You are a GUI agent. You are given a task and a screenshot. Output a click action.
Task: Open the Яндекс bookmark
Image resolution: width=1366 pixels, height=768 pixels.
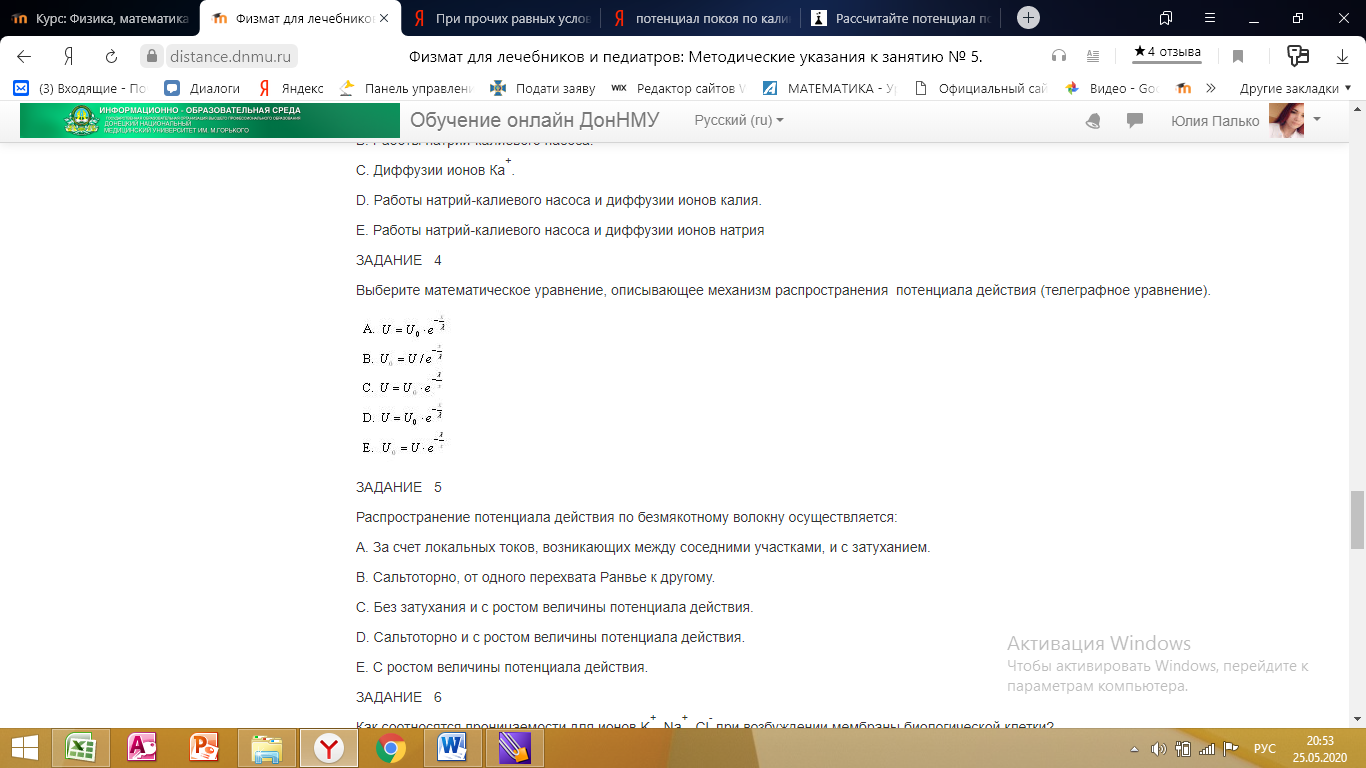(291, 88)
